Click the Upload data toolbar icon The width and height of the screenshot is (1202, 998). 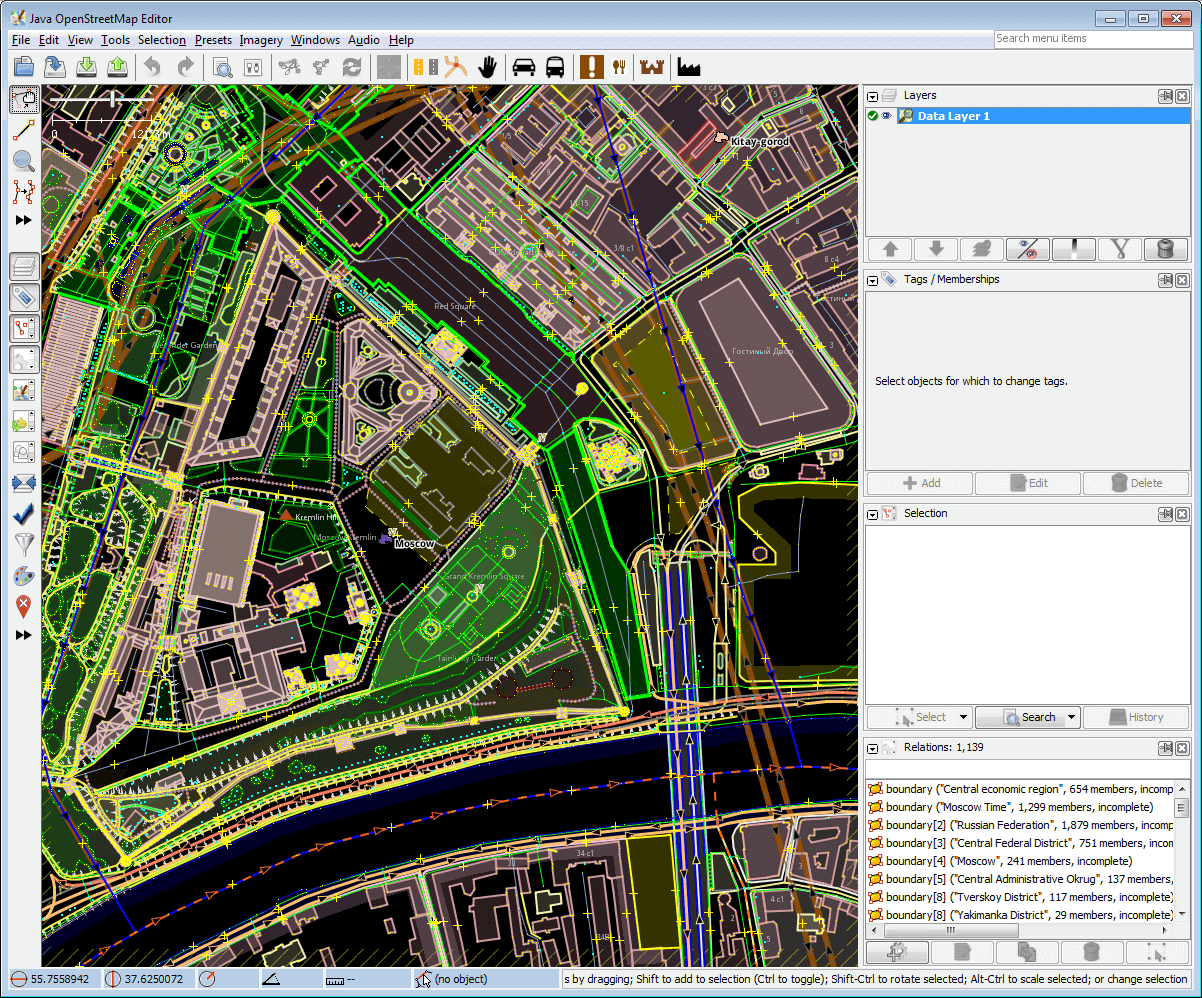click(118, 67)
